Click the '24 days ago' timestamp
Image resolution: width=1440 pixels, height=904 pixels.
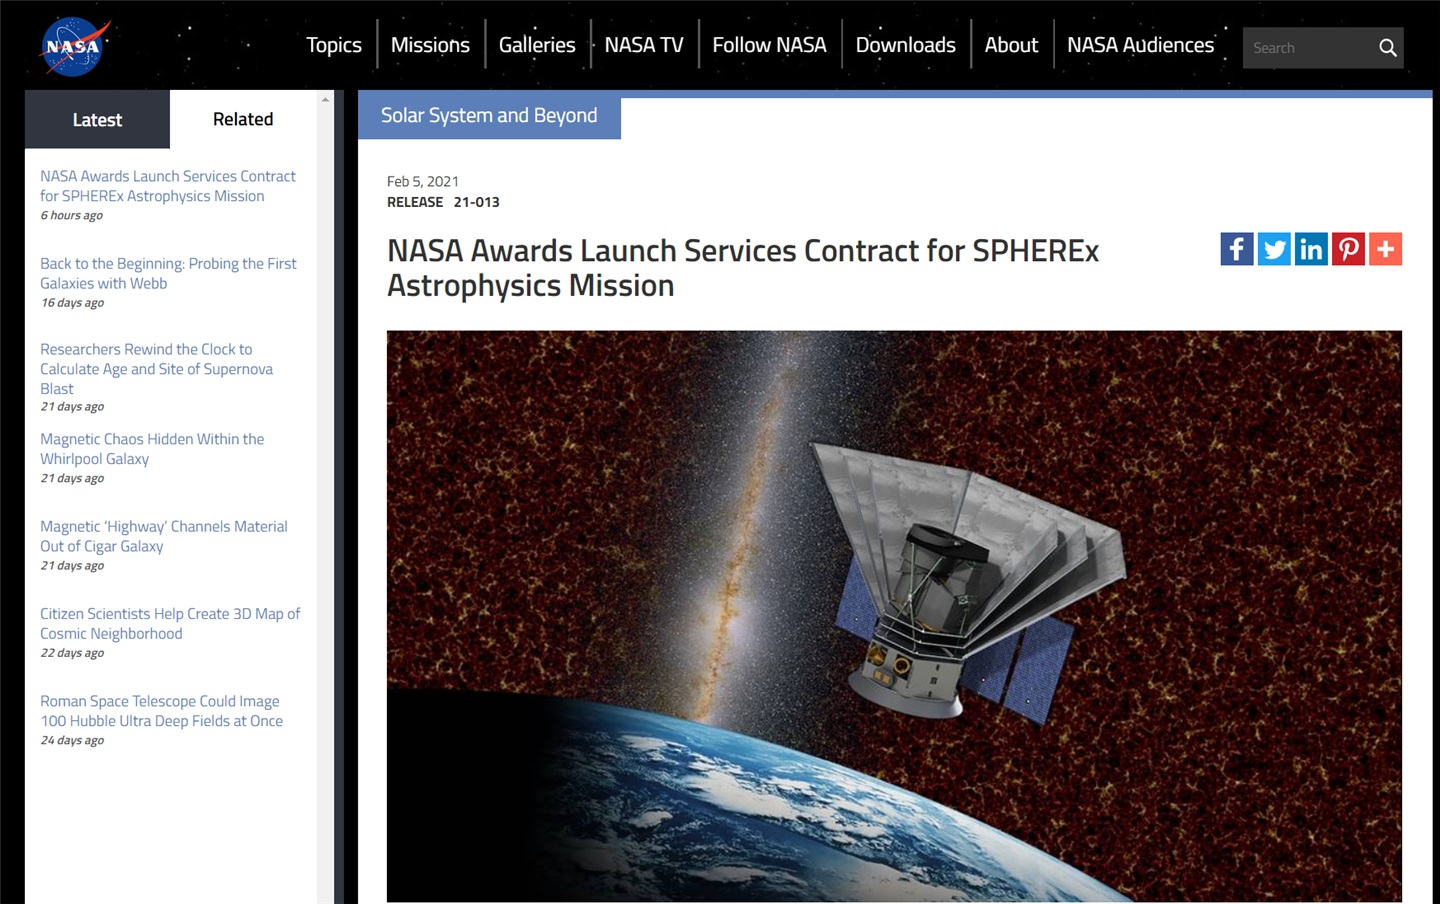point(72,741)
